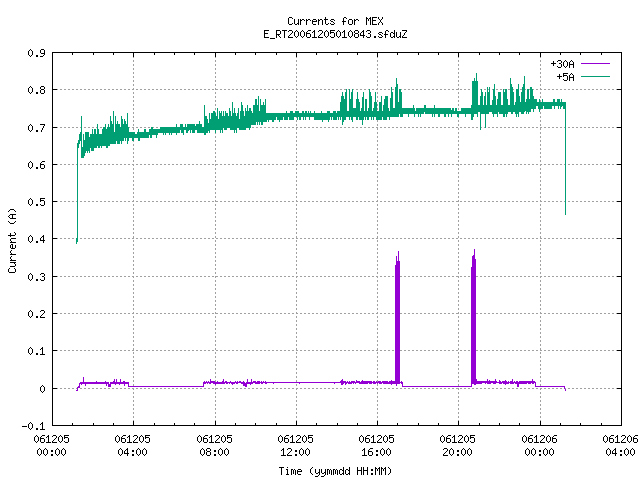Viewport: 640px width, 480px height.
Task: Click the 'Current (A)' y-axis label
Action: [x=12, y=240]
